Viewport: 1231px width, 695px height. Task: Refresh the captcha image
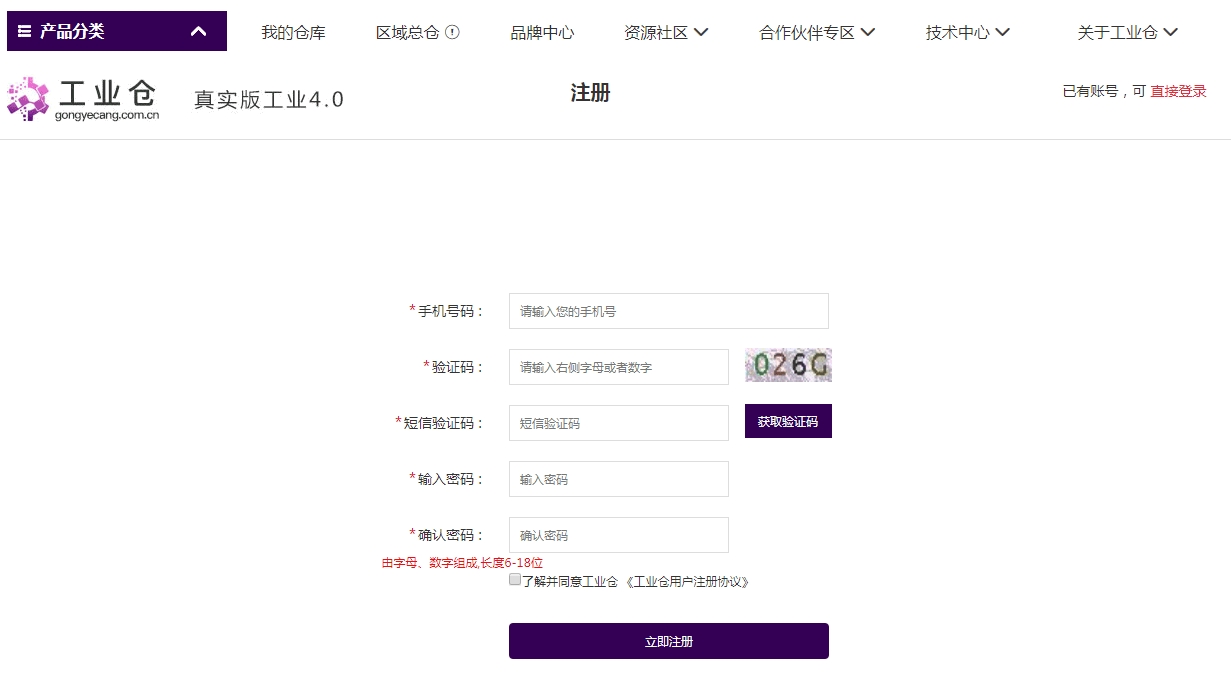point(788,365)
